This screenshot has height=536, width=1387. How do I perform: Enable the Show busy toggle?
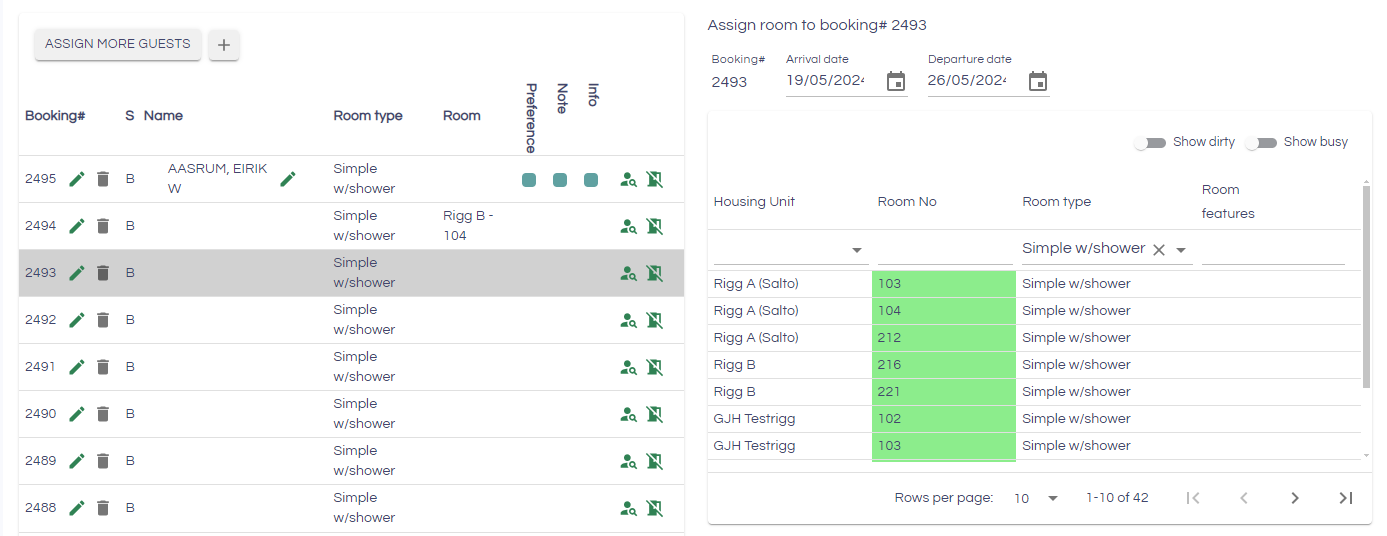coord(1261,143)
